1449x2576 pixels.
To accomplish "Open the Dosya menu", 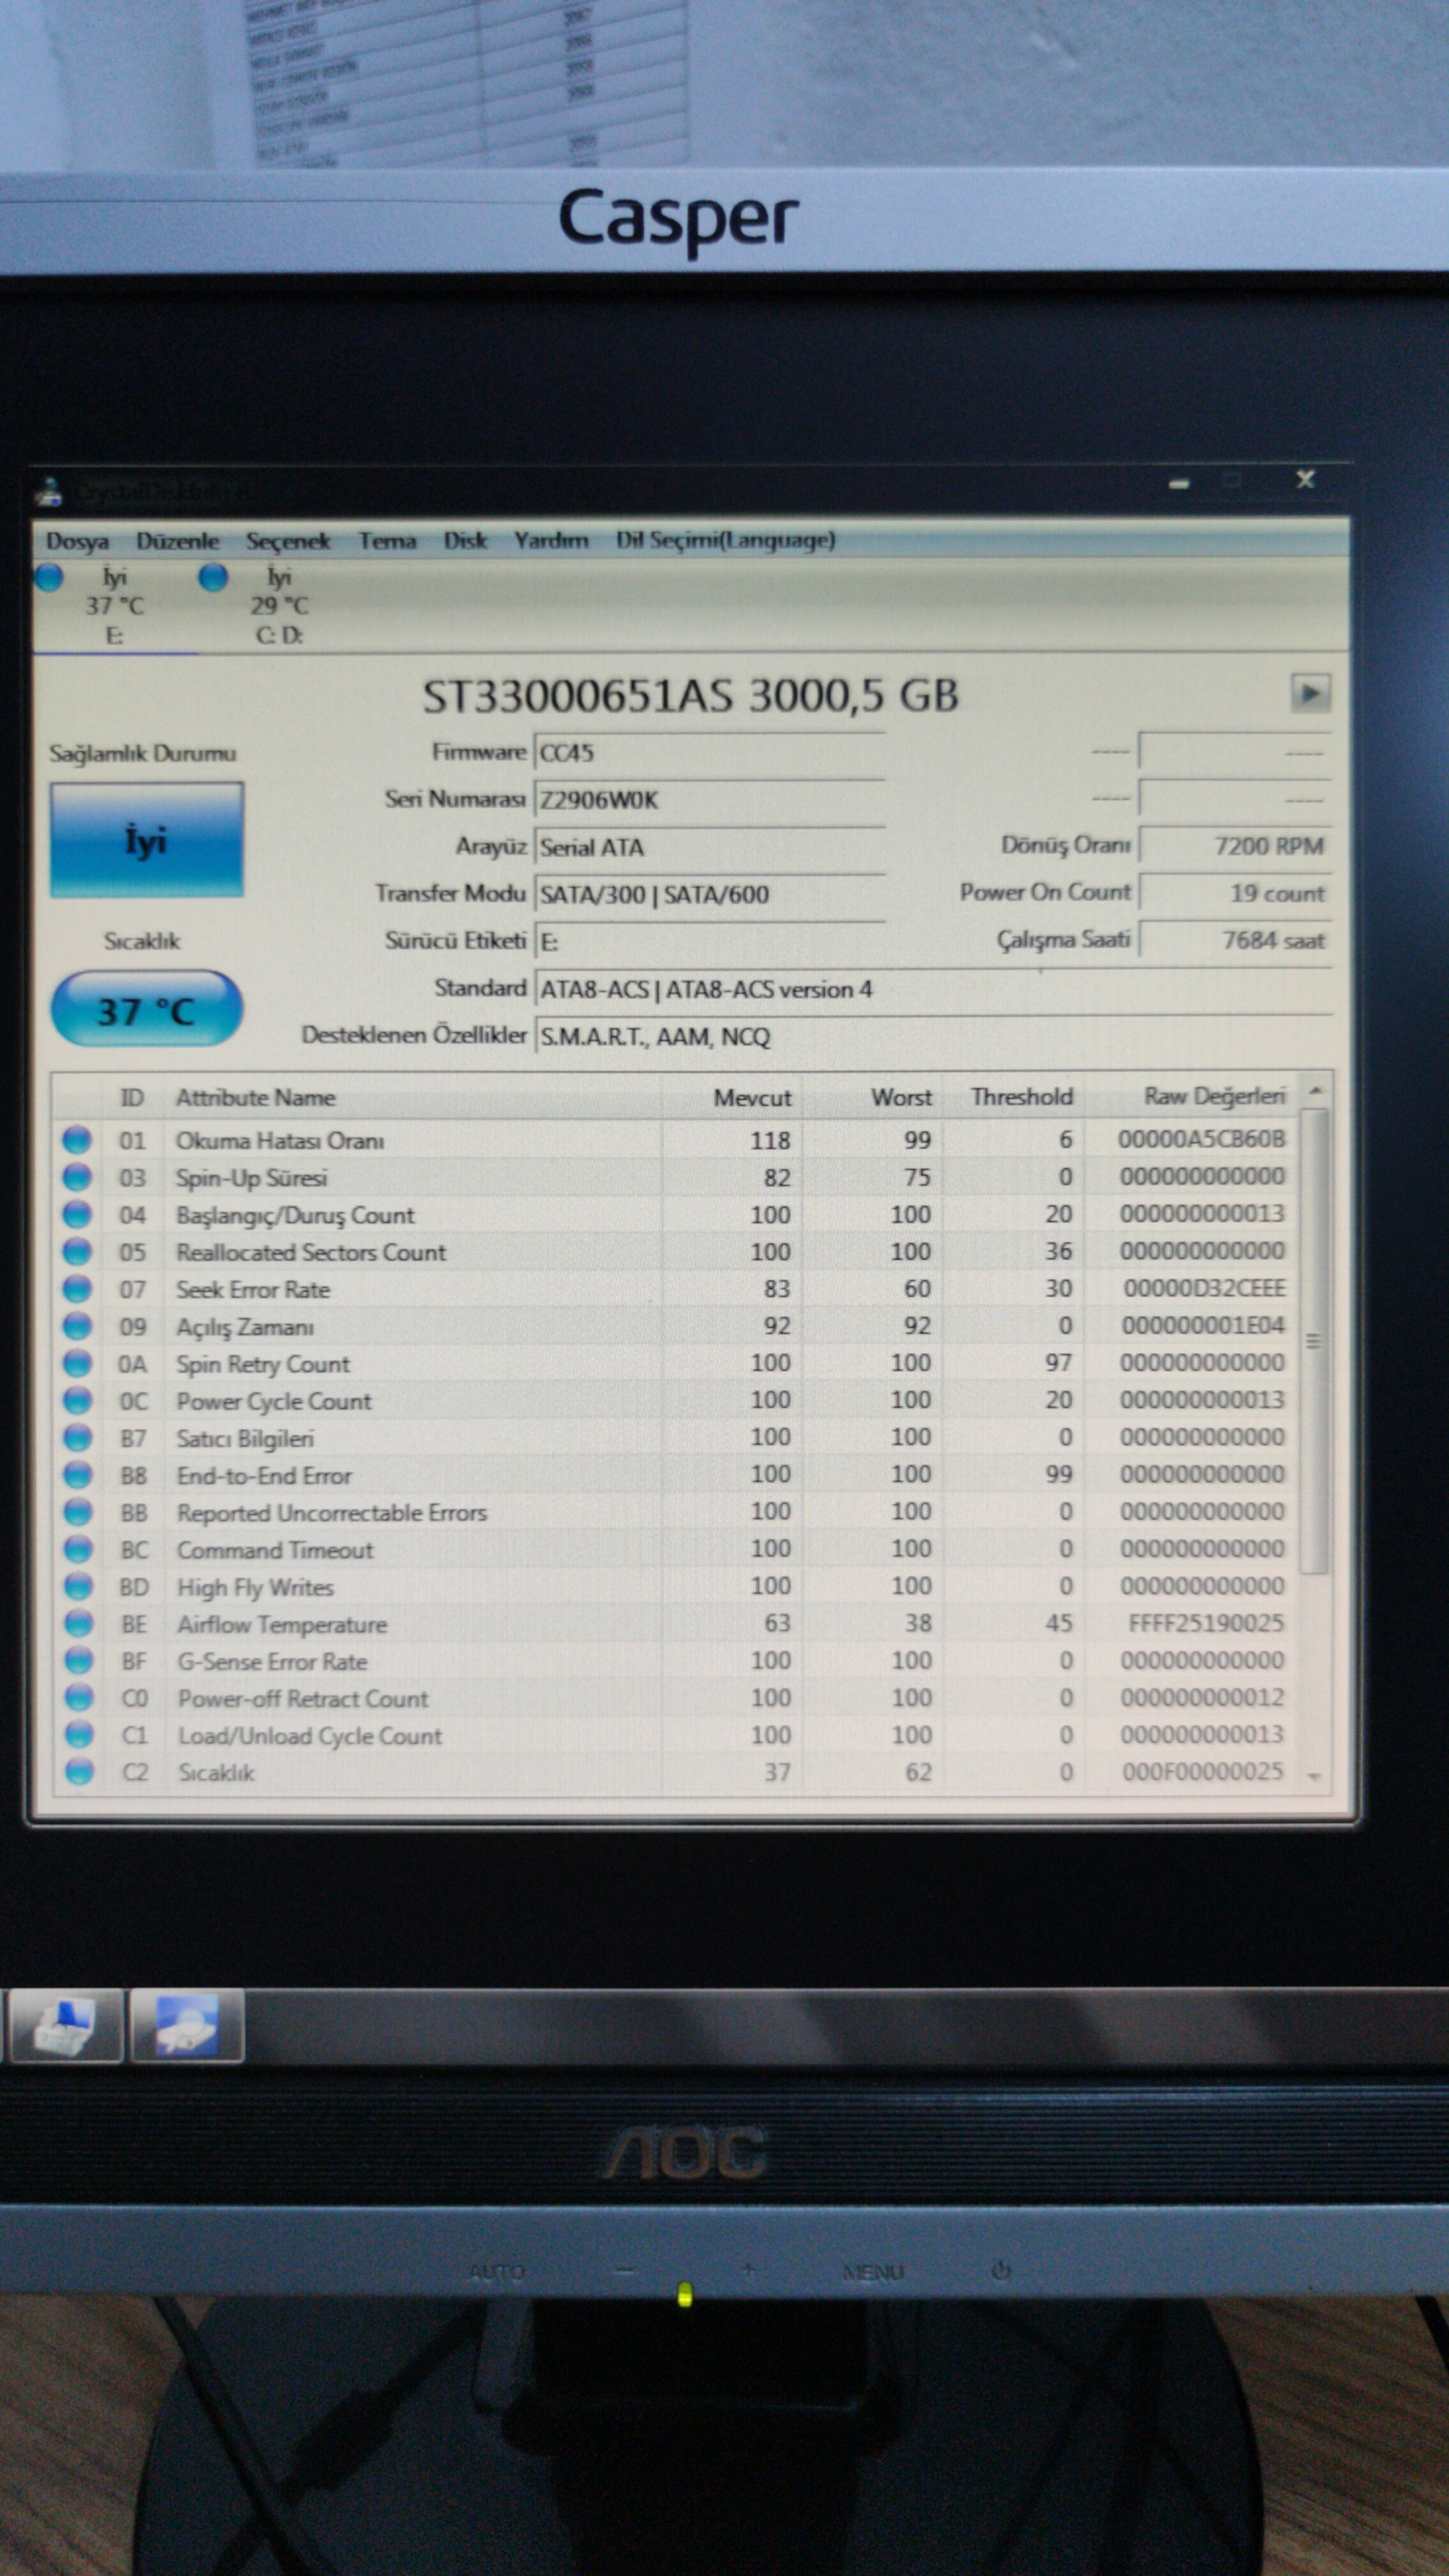I will (77, 541).
